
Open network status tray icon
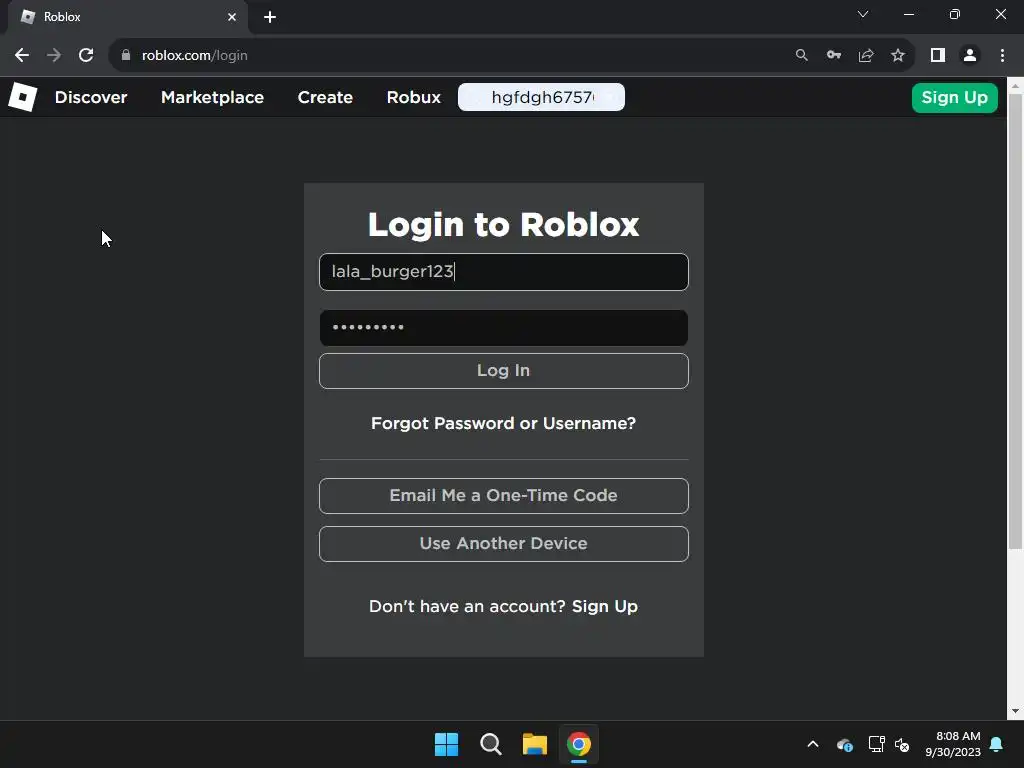tap(876, 744)
